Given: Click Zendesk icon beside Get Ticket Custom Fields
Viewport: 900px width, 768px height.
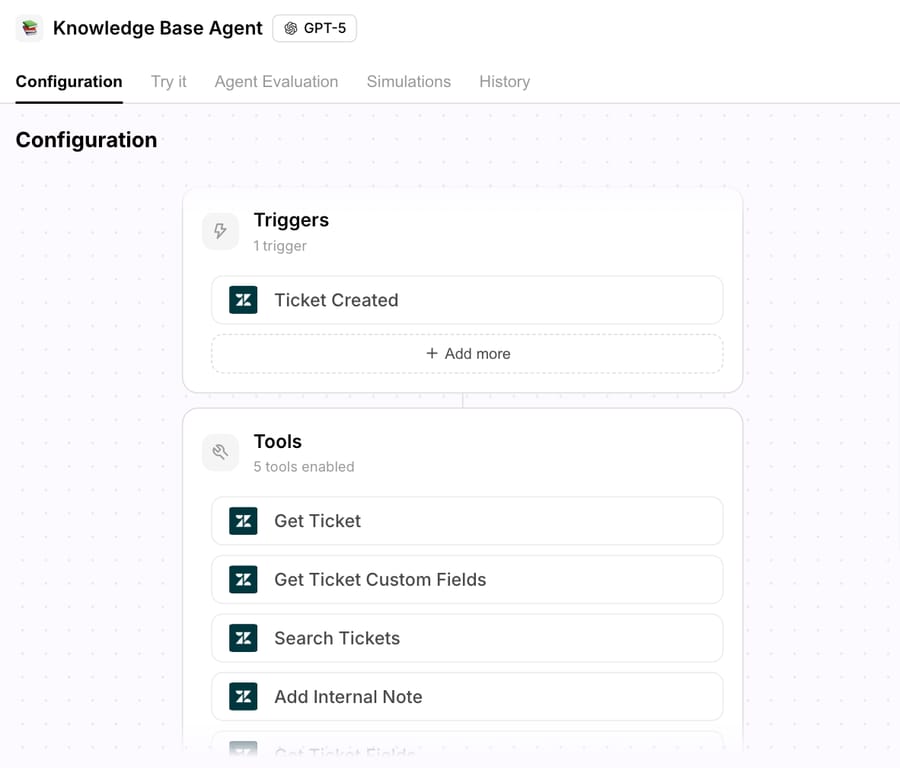Looking at the screenshot, I should [243, 580].
